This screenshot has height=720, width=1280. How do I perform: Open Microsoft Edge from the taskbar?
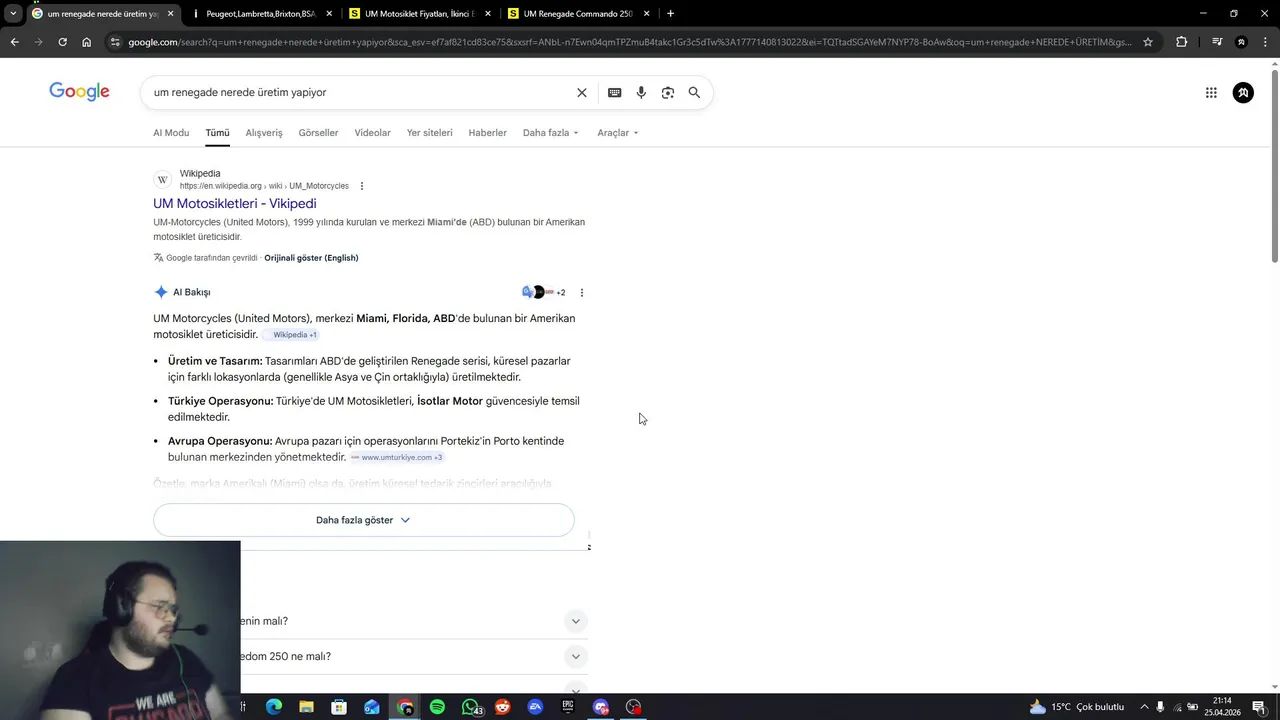click(274, 707)
